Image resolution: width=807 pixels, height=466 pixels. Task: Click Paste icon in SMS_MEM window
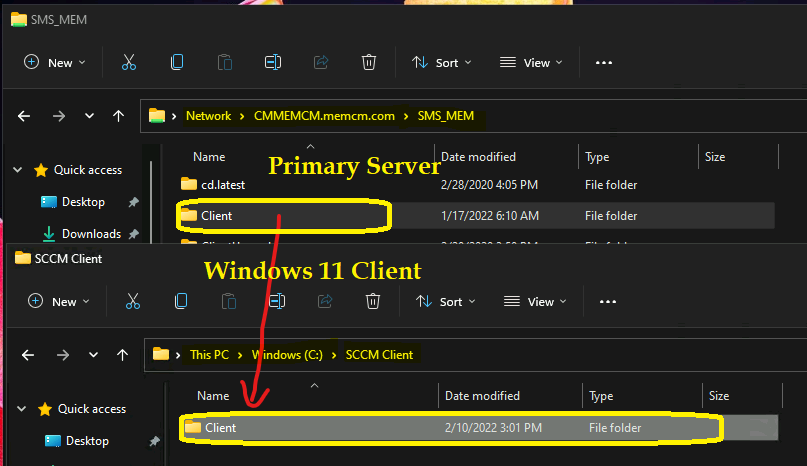pos(225,62)
